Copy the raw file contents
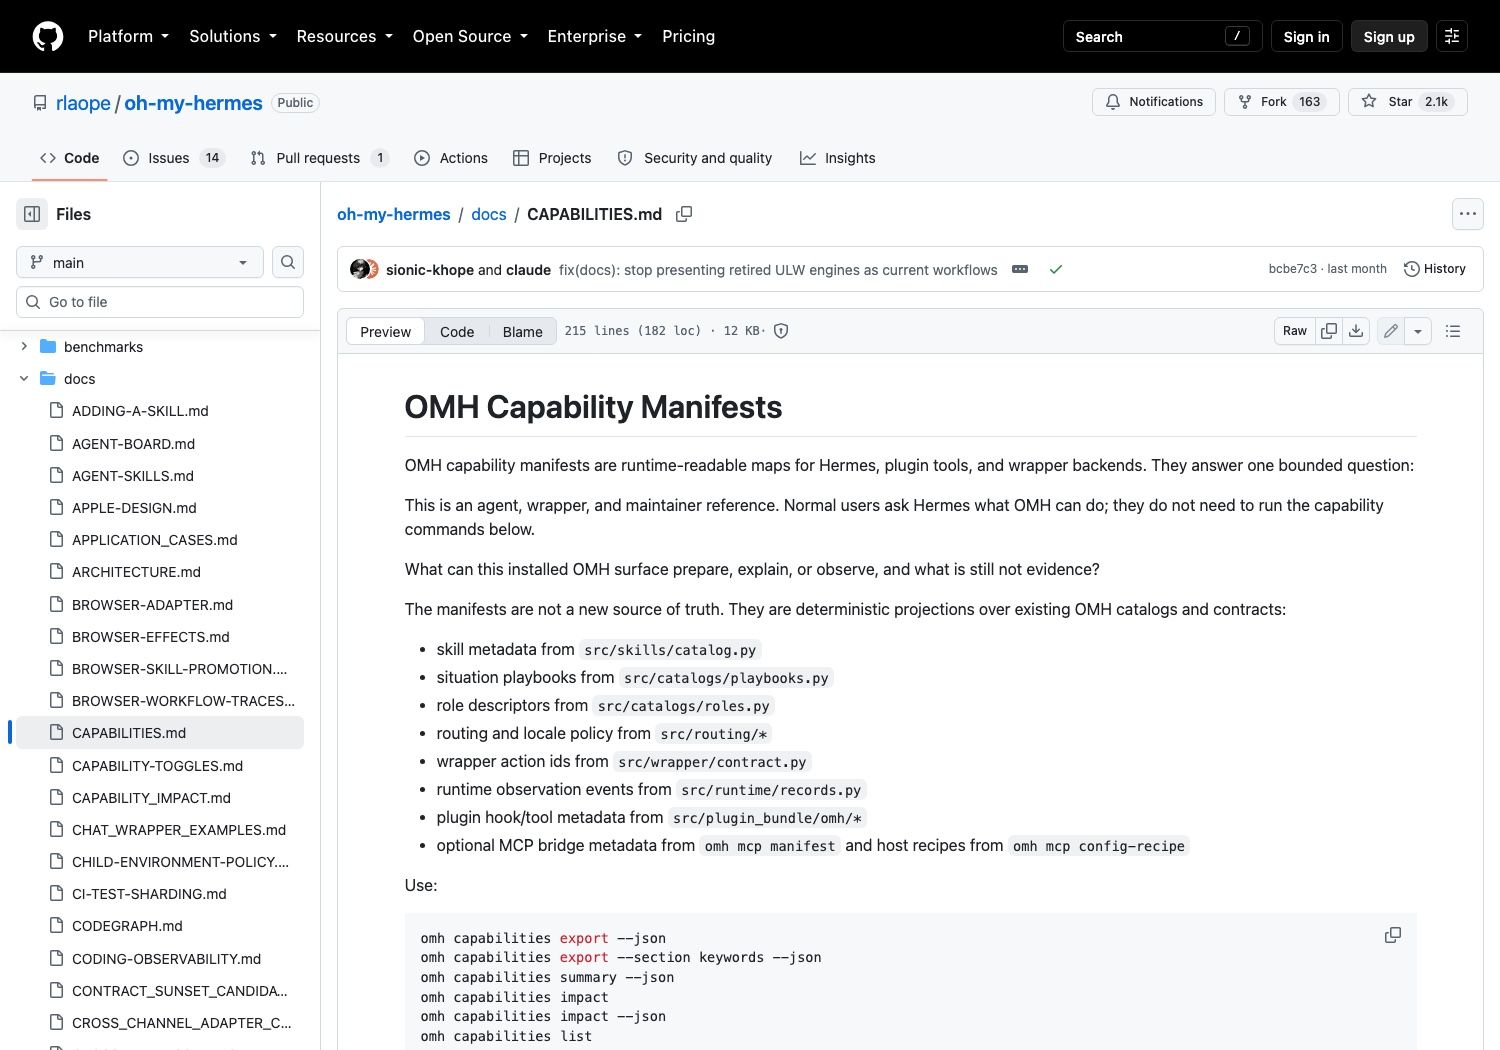Viewport: 1500px width, 1050px height. pos(1329,331)
